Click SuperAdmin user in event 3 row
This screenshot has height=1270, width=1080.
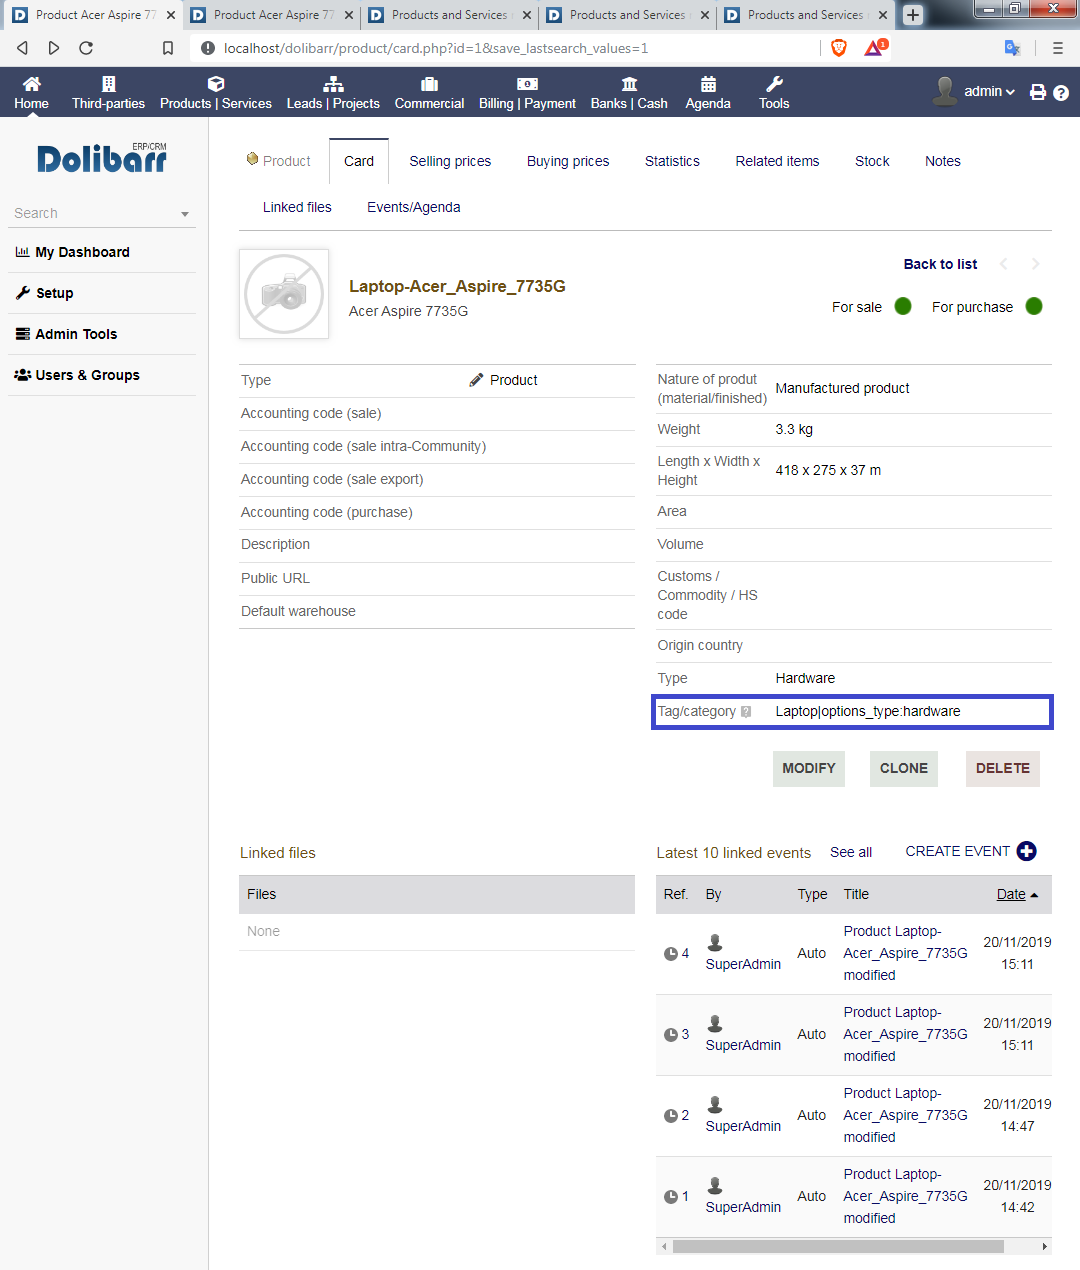pyautogui.click(x=743, y=1045)
